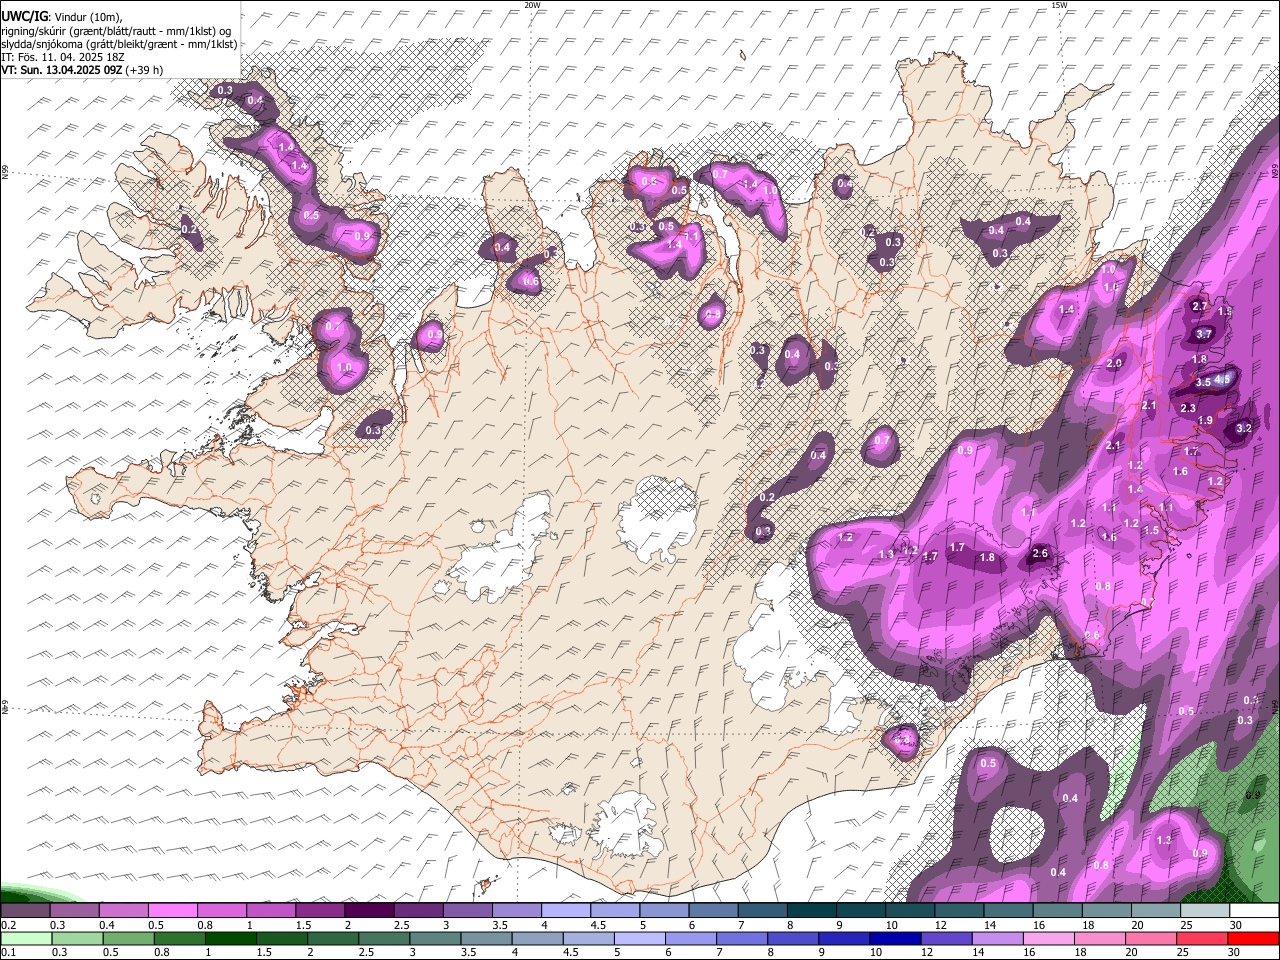Click the Mýrdalsjökull glacier white area
1280x960 pixels.
pos(627,824)
